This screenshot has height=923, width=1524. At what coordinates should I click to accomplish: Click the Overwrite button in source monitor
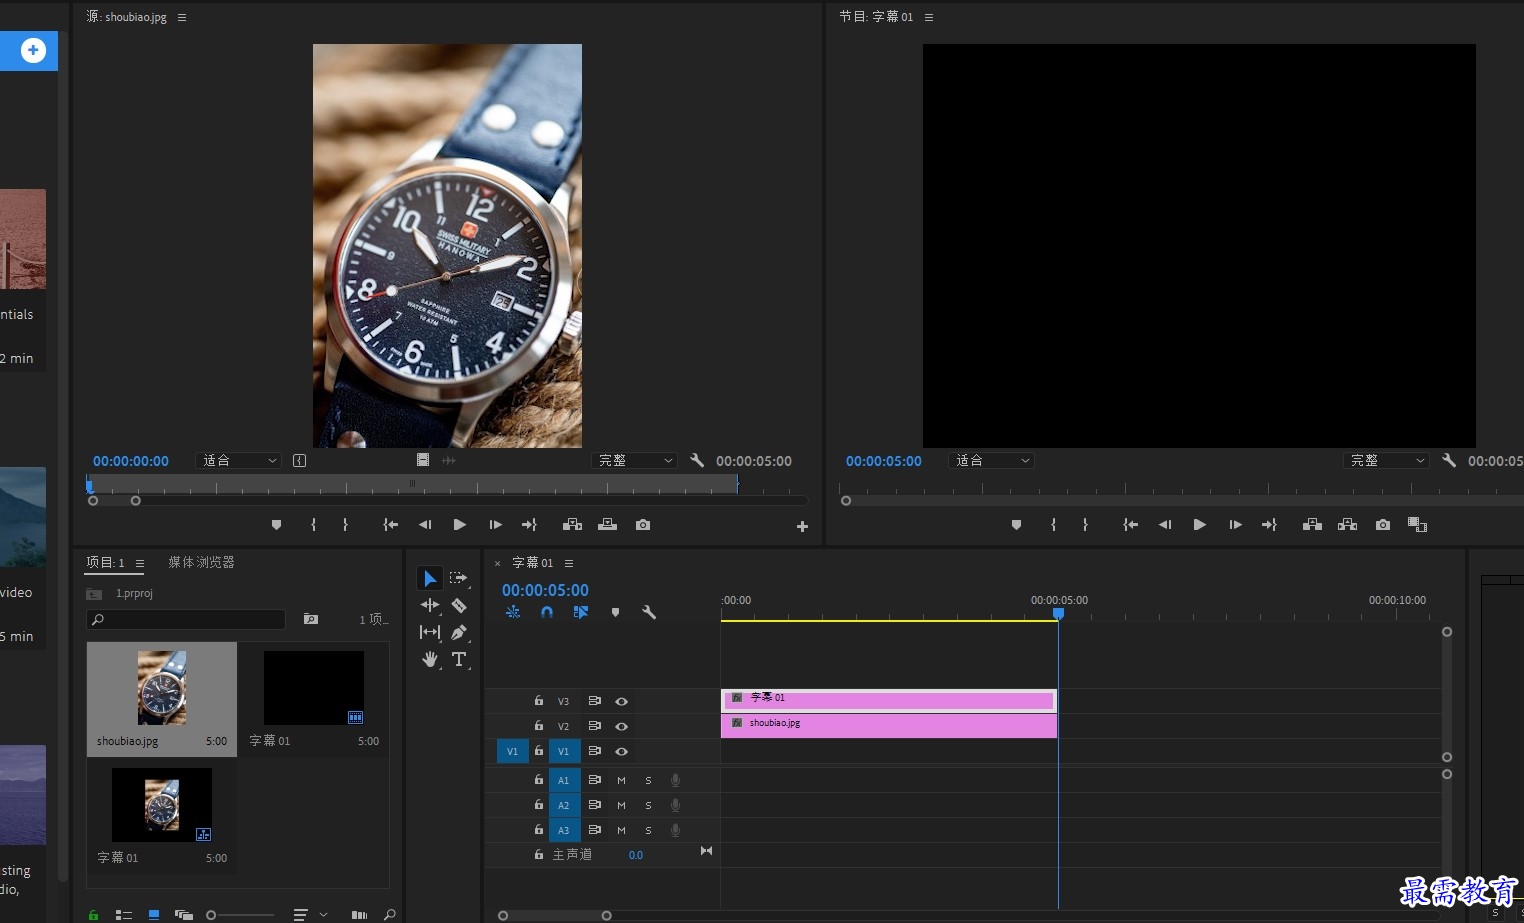tap(607, 525)
